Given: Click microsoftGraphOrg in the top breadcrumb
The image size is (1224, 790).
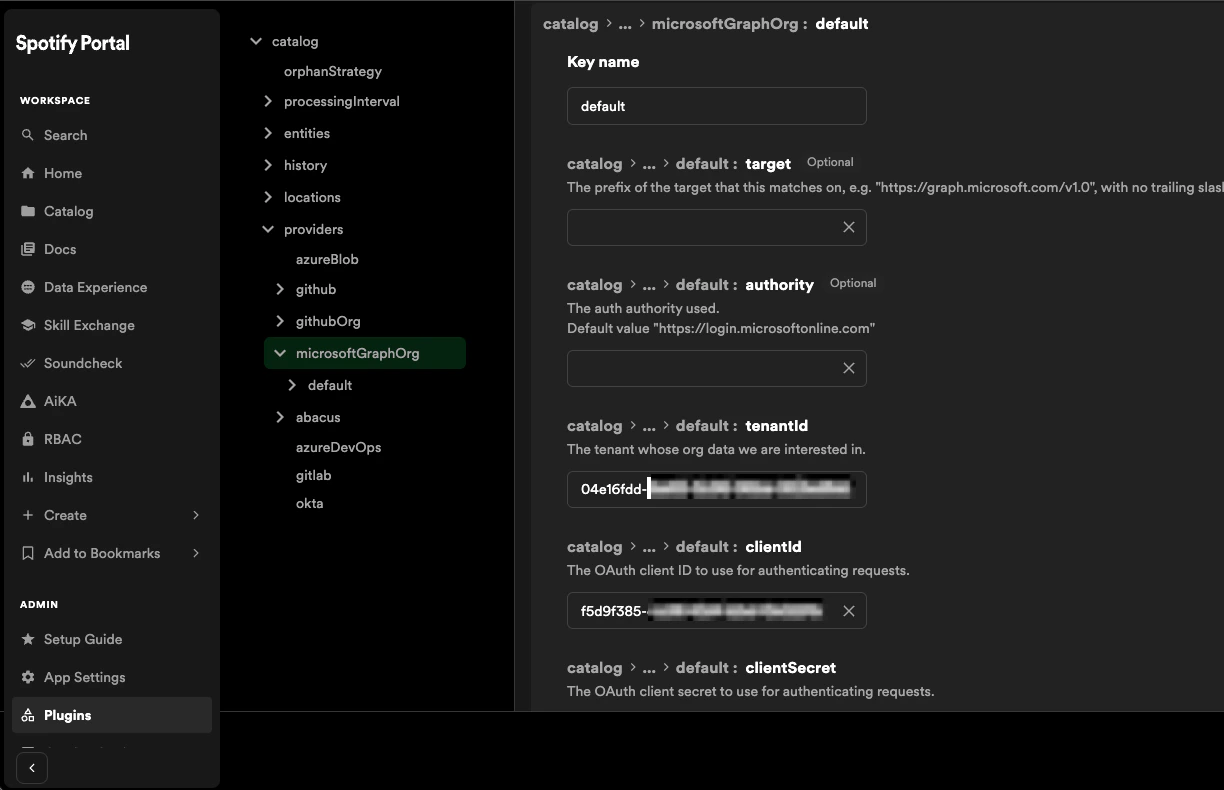Looking at the screenshot, I should 724,23.
